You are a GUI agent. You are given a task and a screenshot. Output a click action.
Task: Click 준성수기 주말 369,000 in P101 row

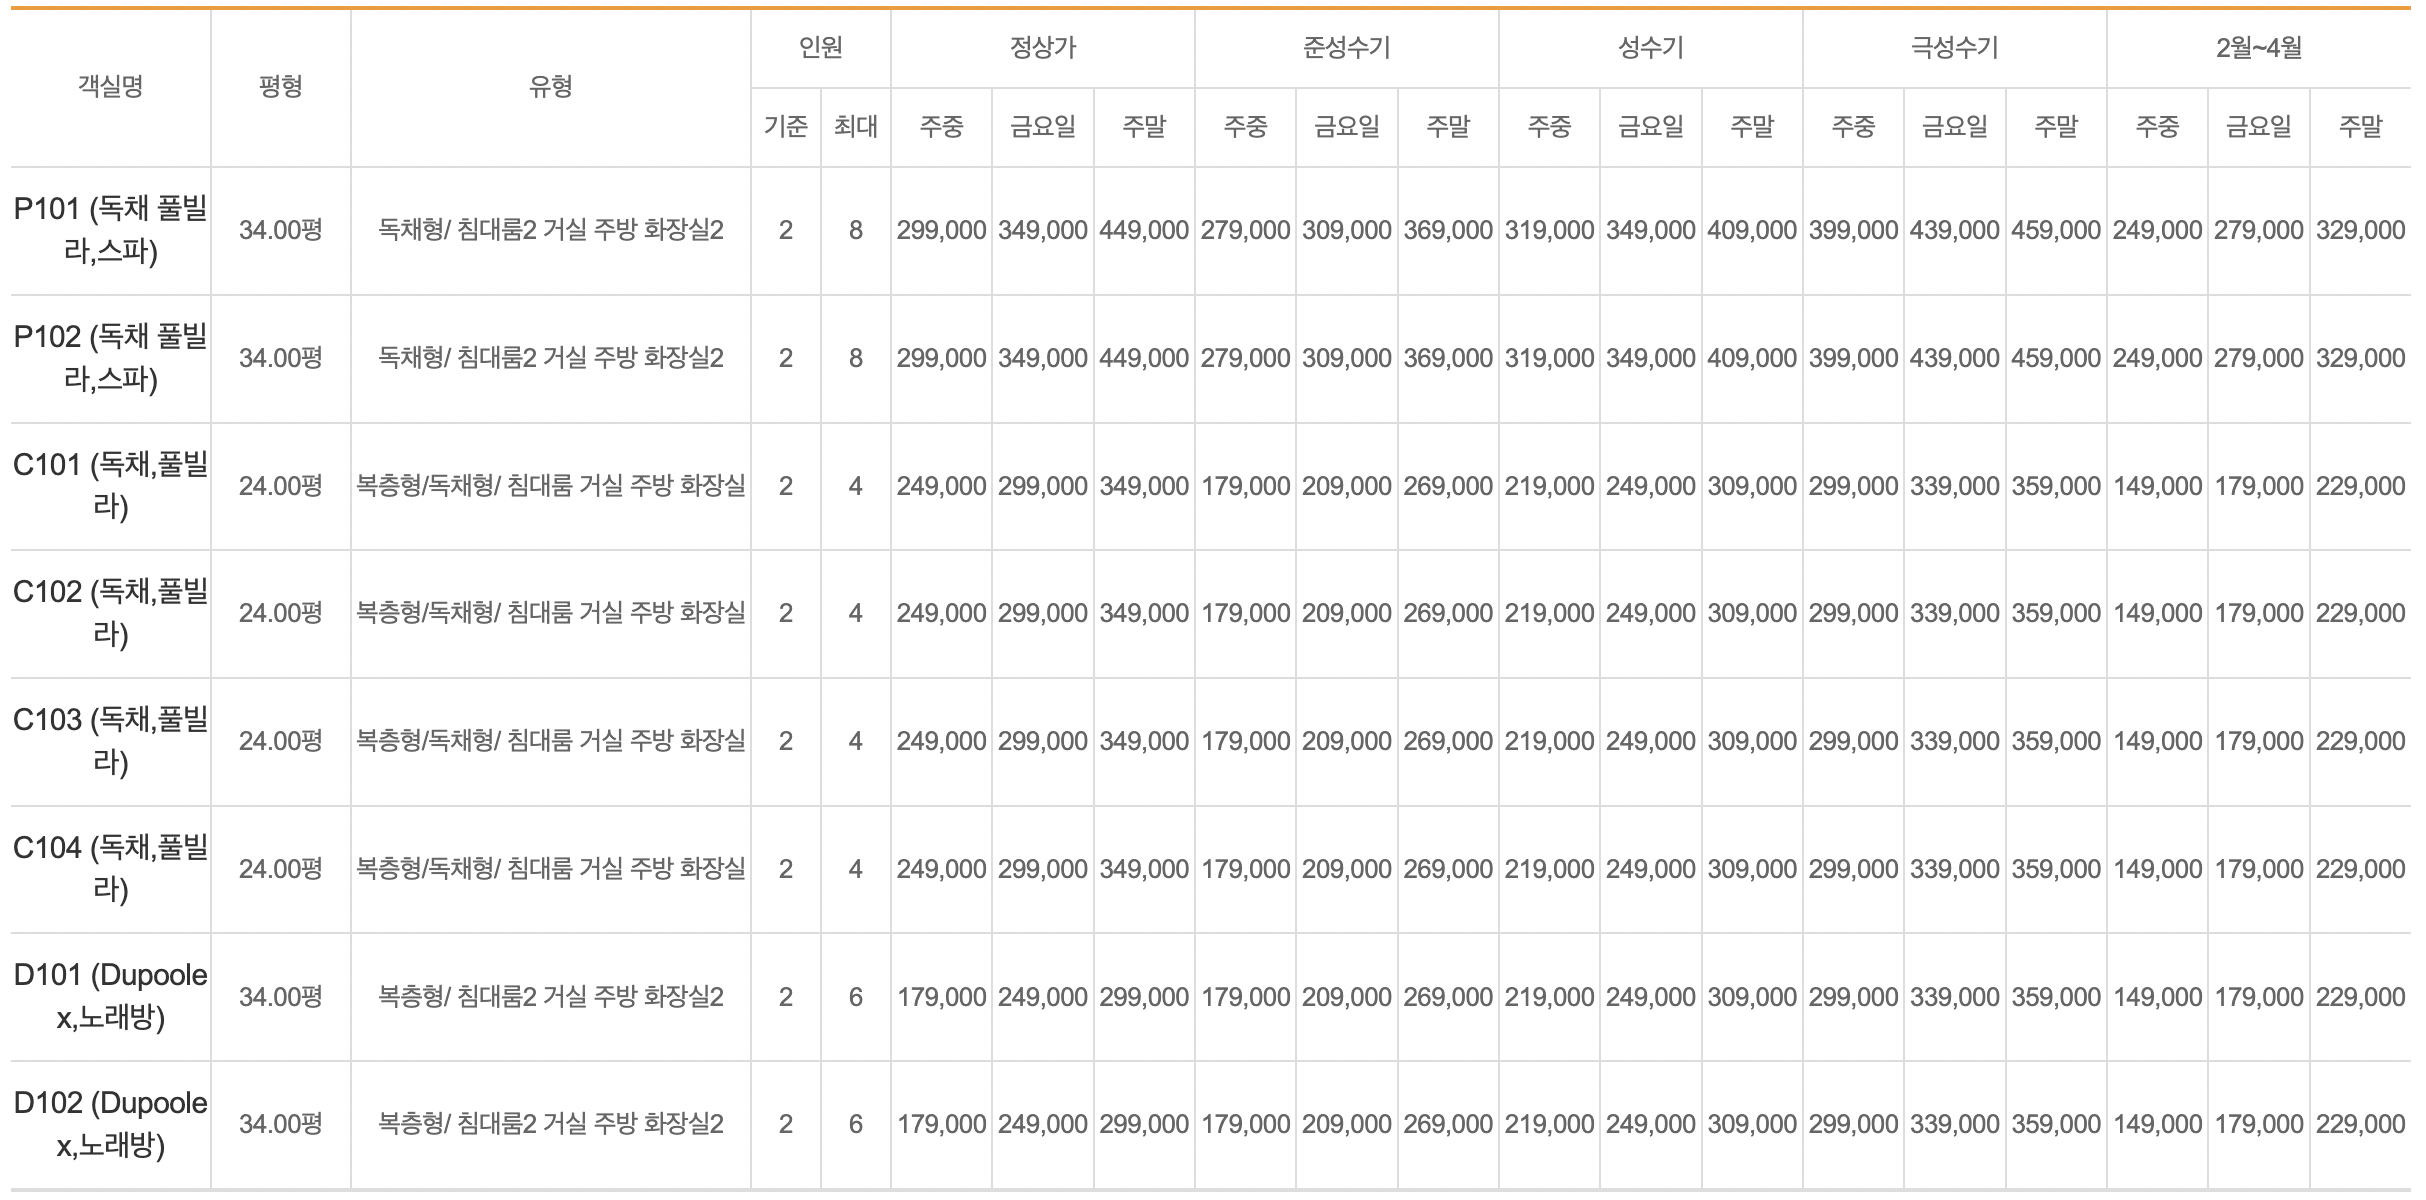[x=1448, y=230]
